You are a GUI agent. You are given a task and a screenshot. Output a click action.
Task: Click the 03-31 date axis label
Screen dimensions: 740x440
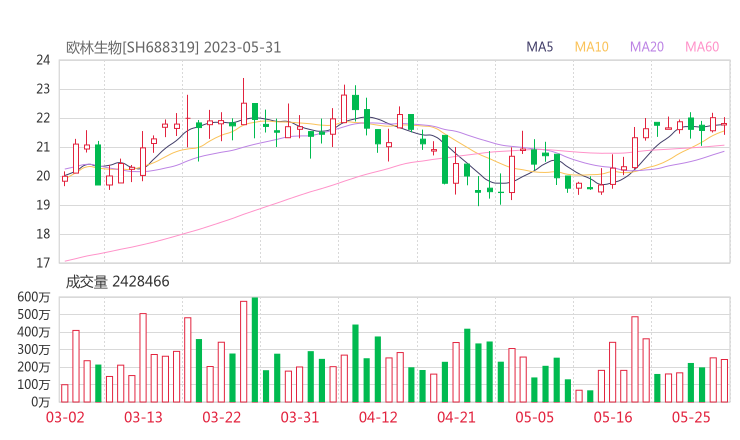(300, 417)
